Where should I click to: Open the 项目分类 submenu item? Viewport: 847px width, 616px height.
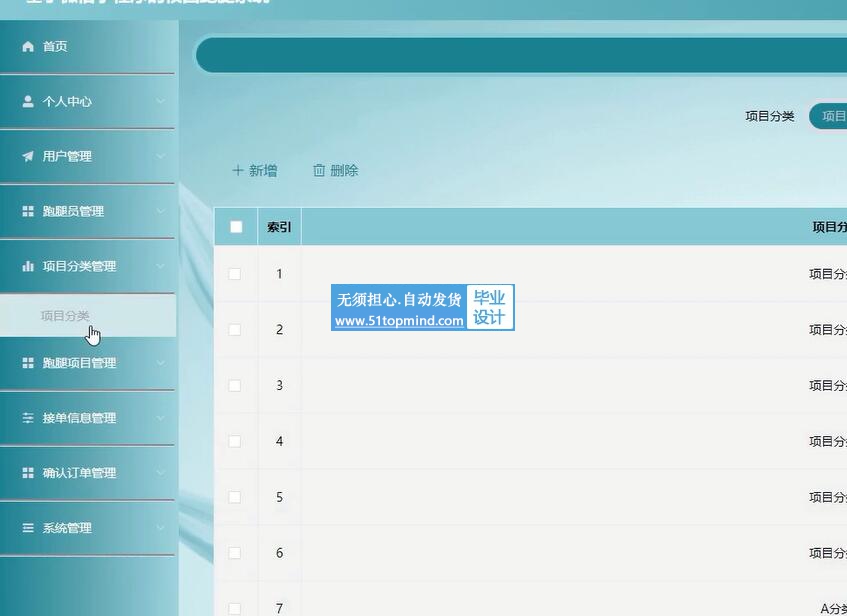(65, 316)
